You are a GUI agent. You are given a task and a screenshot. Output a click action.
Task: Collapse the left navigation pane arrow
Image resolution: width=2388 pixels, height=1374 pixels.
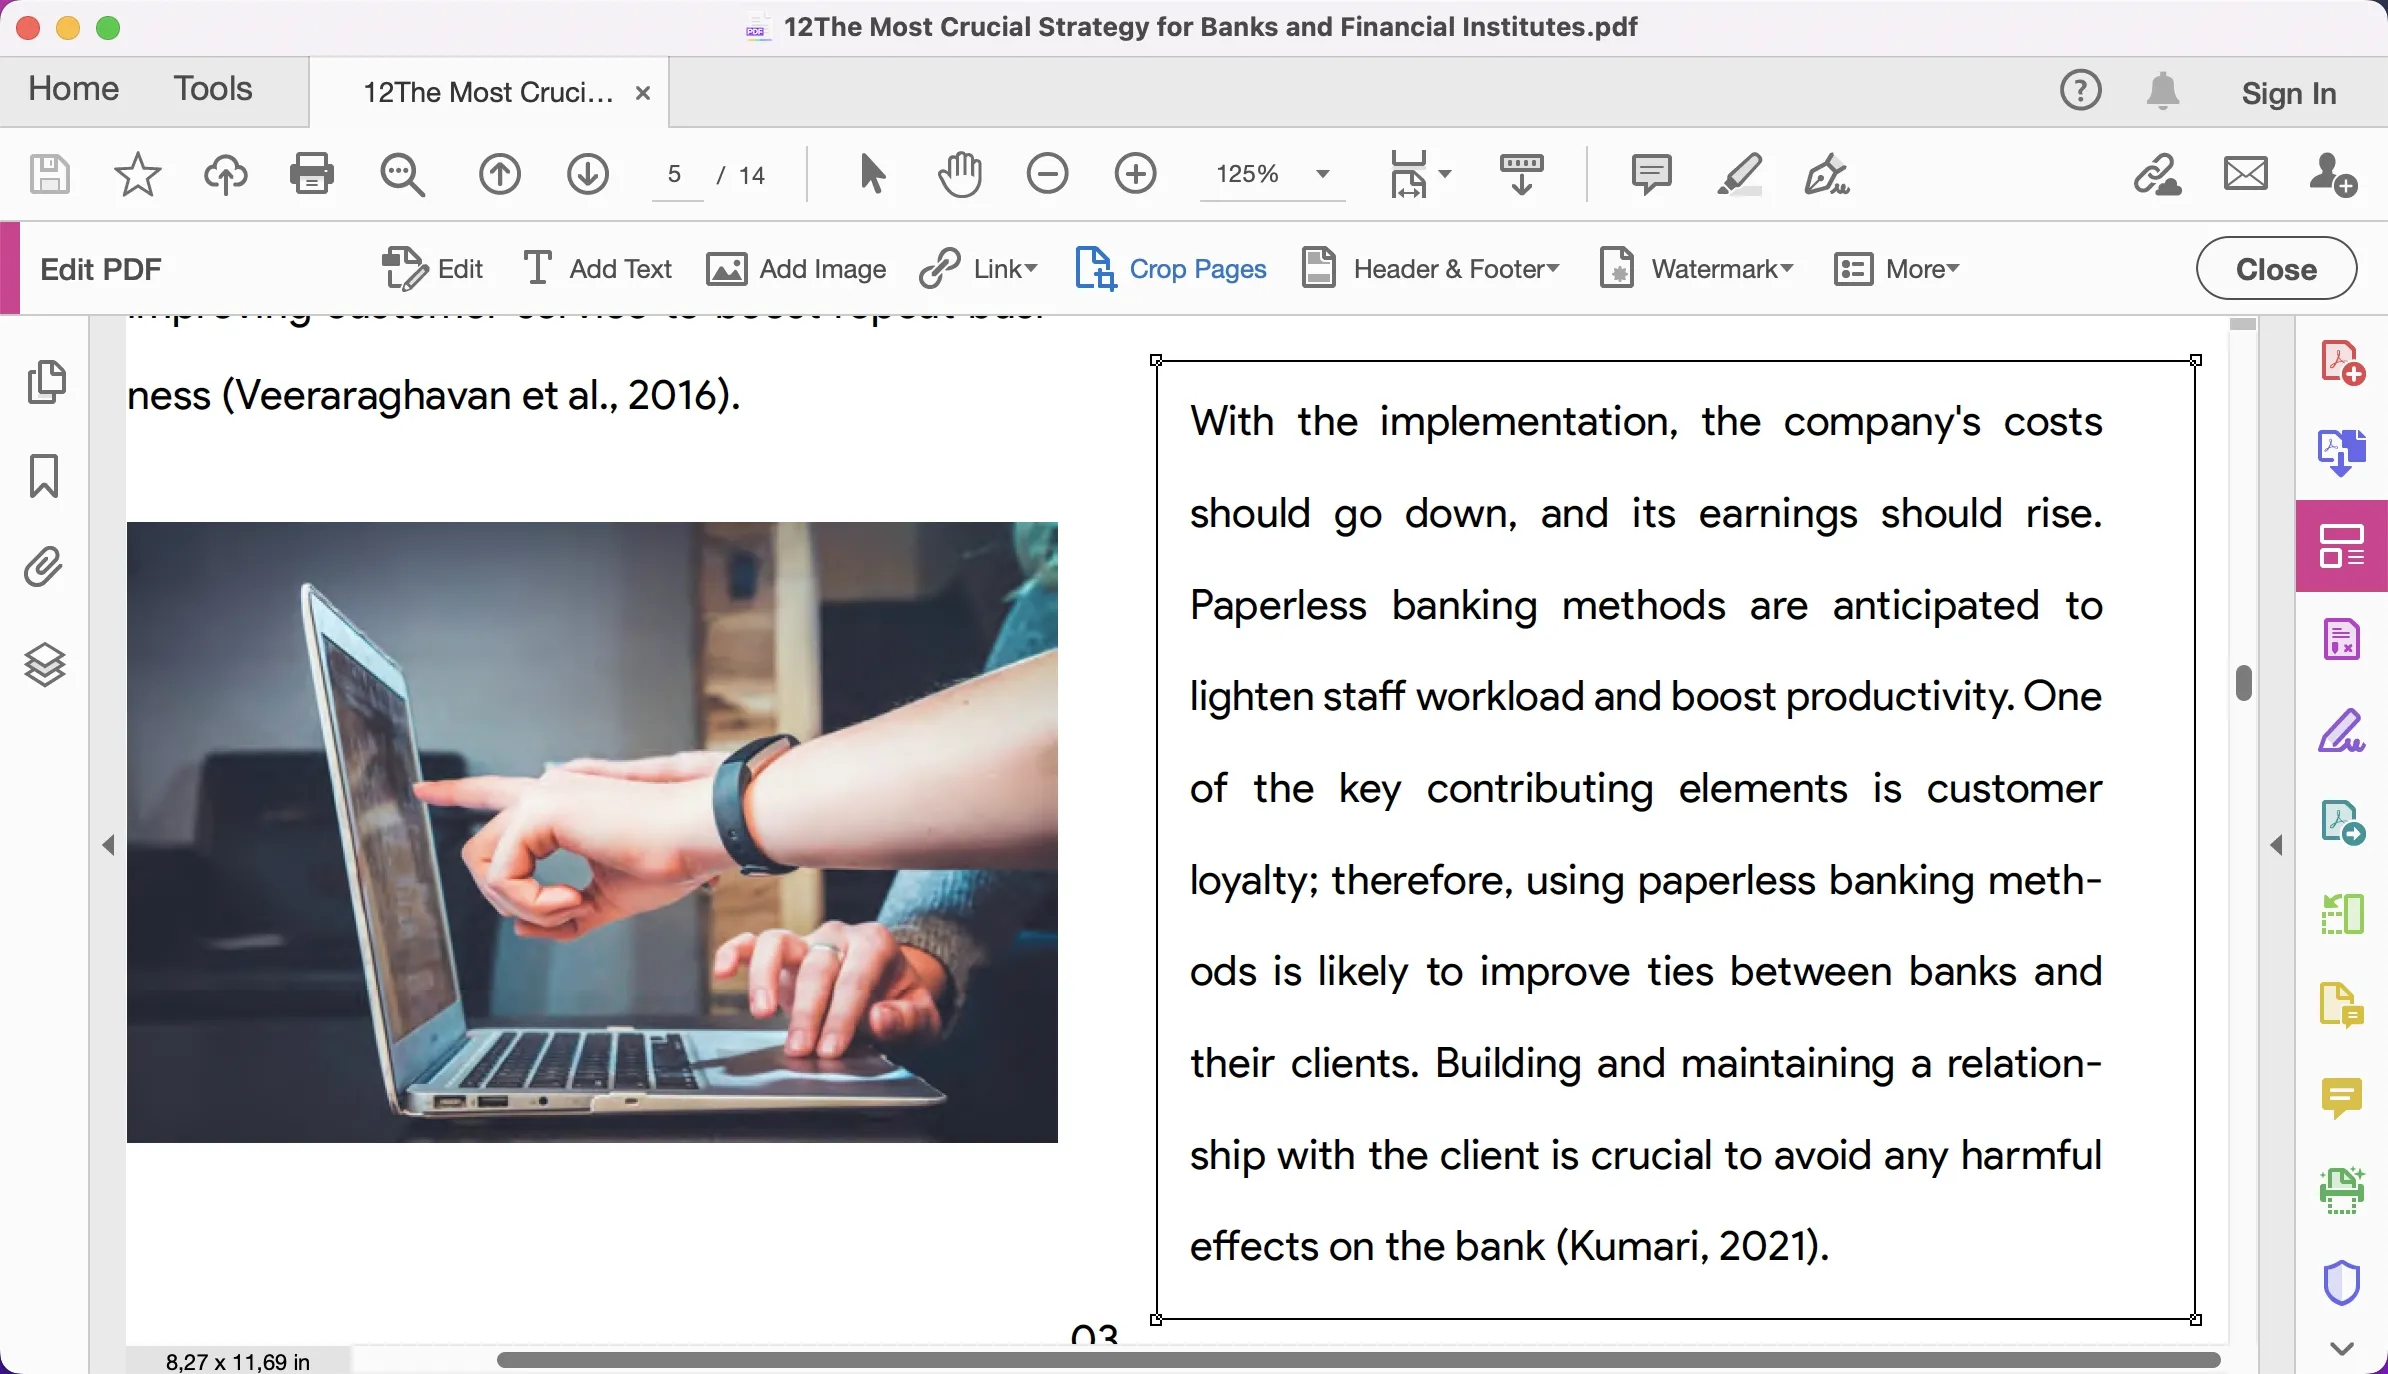tap(108, 845)
